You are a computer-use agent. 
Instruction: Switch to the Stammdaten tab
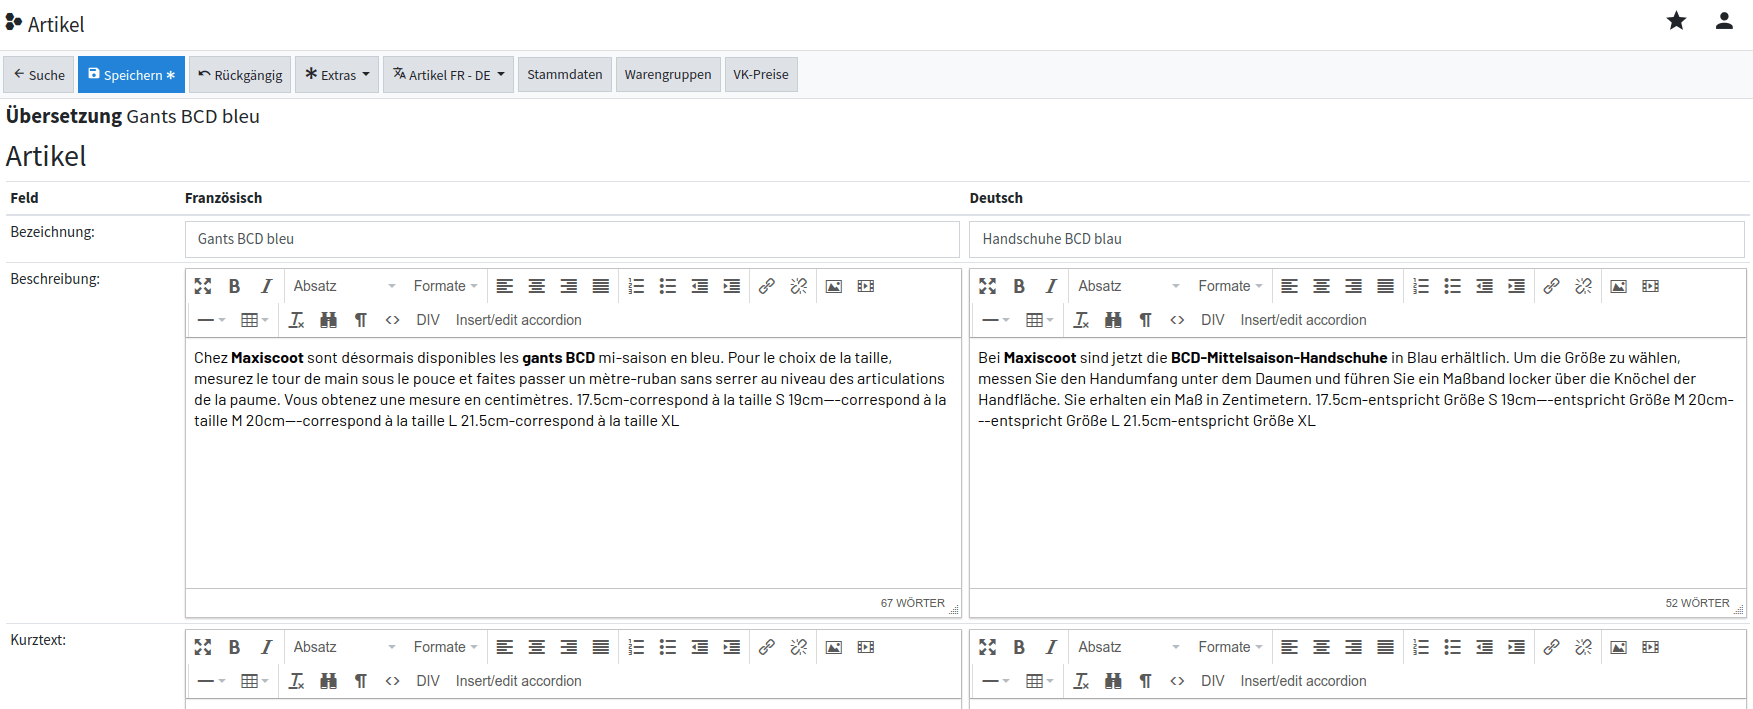pyautogui.click(x=564, y=75)
